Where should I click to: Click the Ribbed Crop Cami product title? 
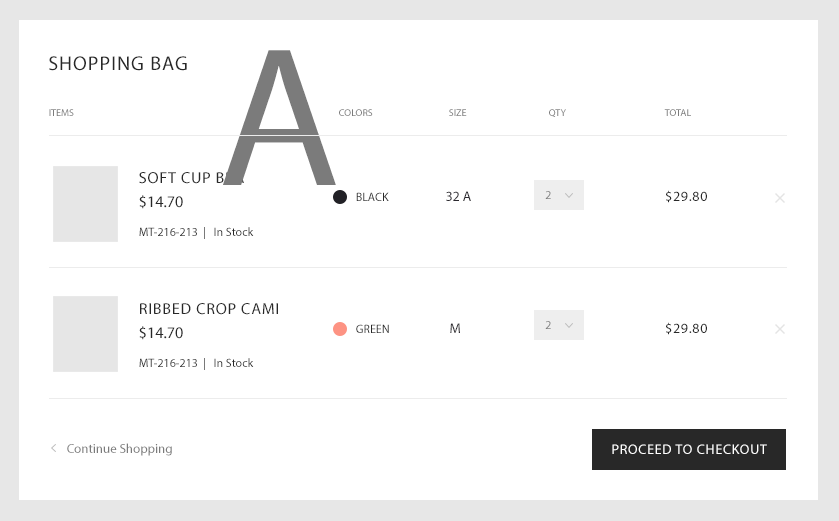209,309
